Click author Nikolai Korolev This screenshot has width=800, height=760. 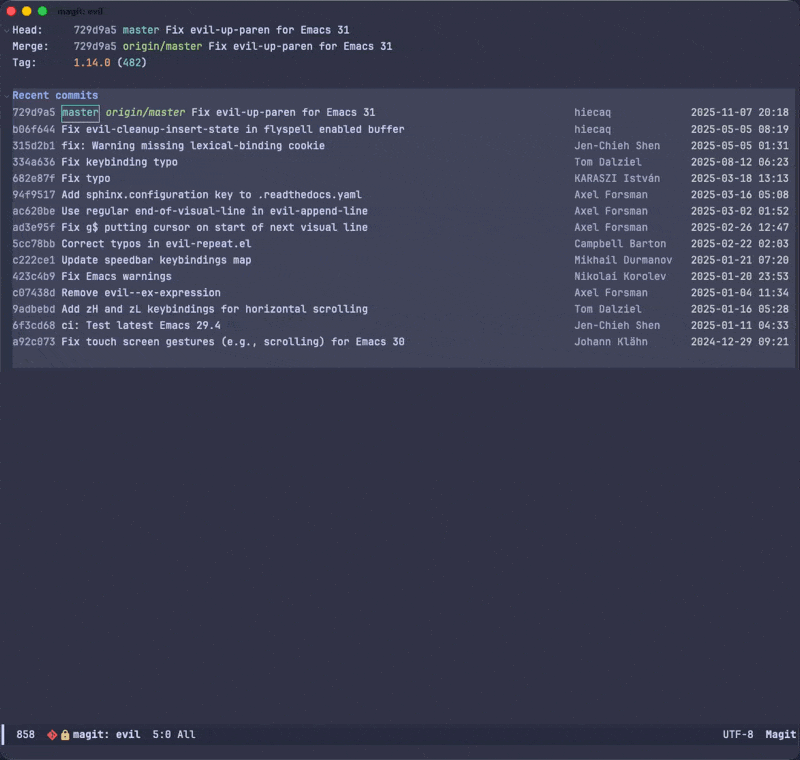click(620, 276)
